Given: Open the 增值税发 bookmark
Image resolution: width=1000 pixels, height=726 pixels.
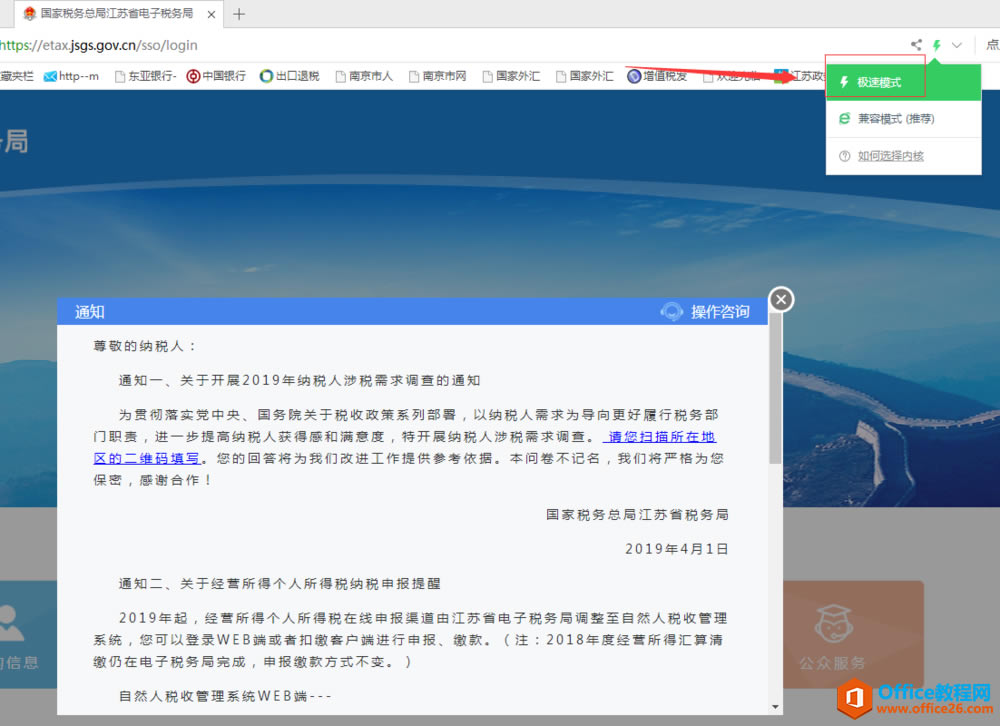Looking at the screenshot, I should [x=658, y=77].
